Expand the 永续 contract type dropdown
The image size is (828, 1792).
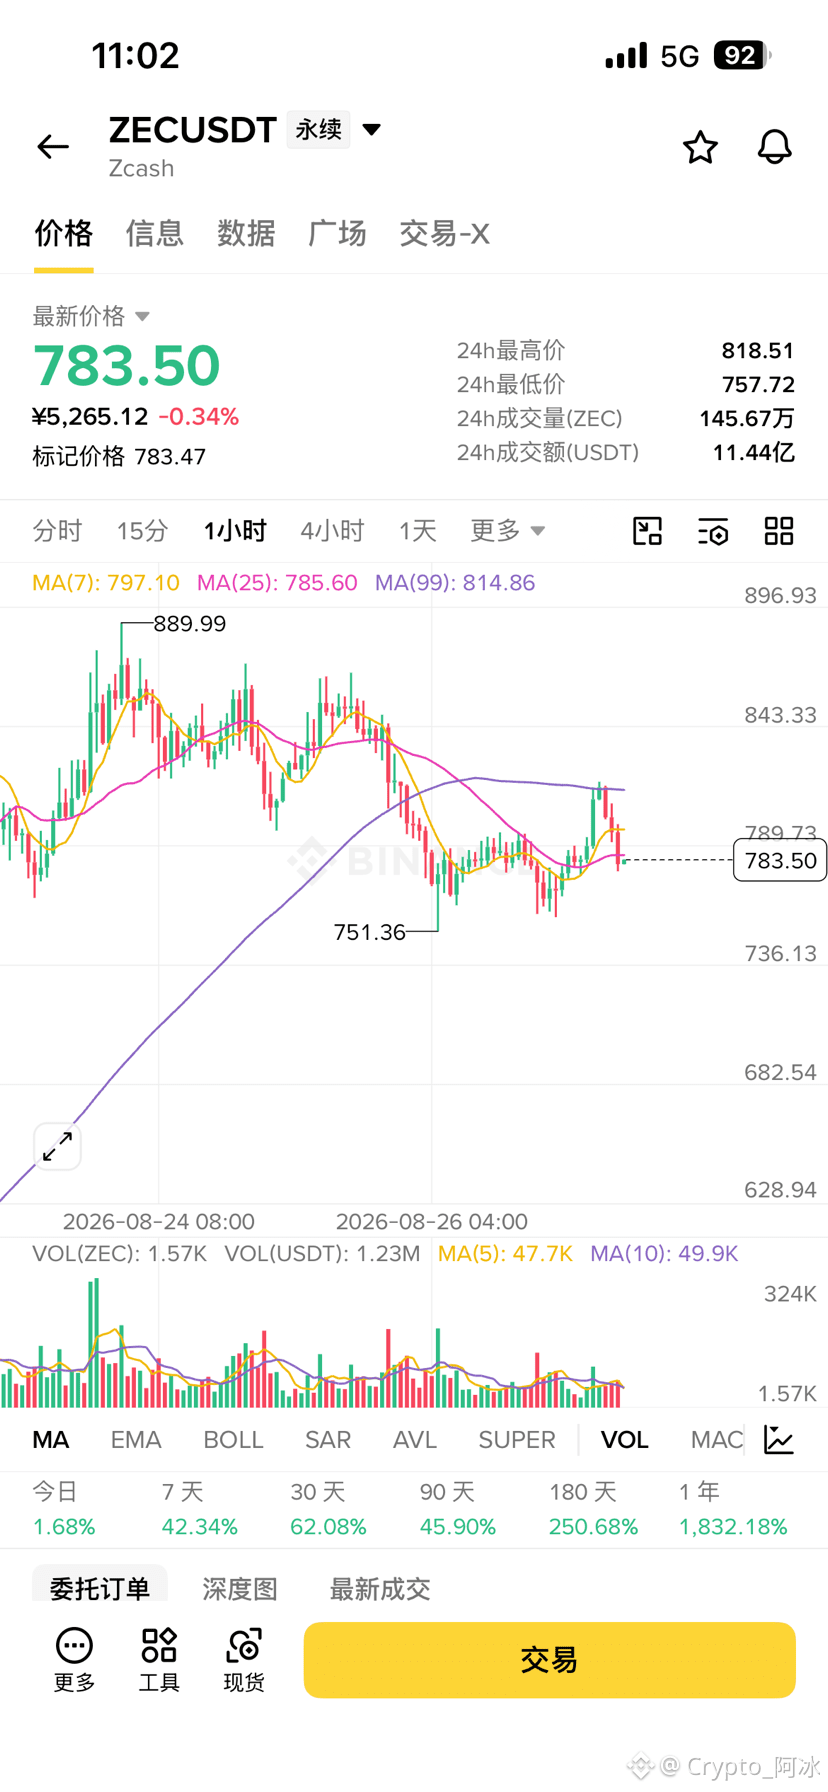tap(335, 130)
